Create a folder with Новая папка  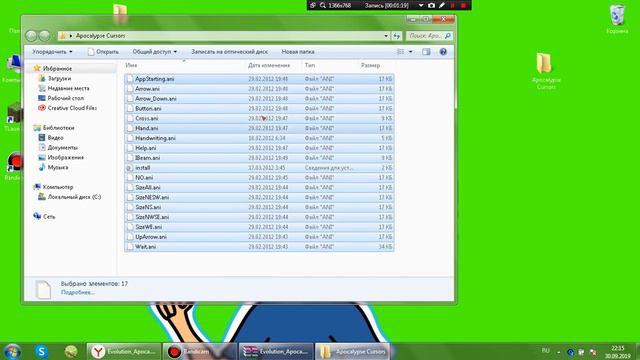tap(298, 52)
